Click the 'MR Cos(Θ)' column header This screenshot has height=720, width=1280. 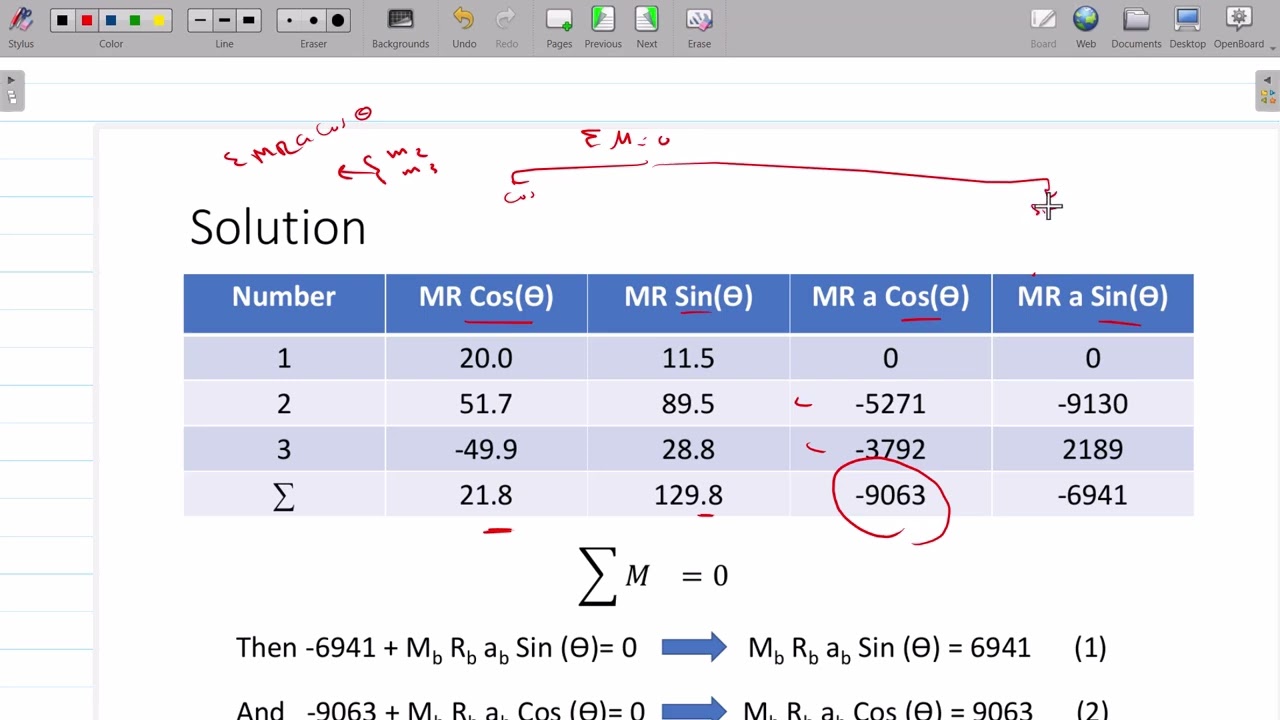(x=486, y=297)
